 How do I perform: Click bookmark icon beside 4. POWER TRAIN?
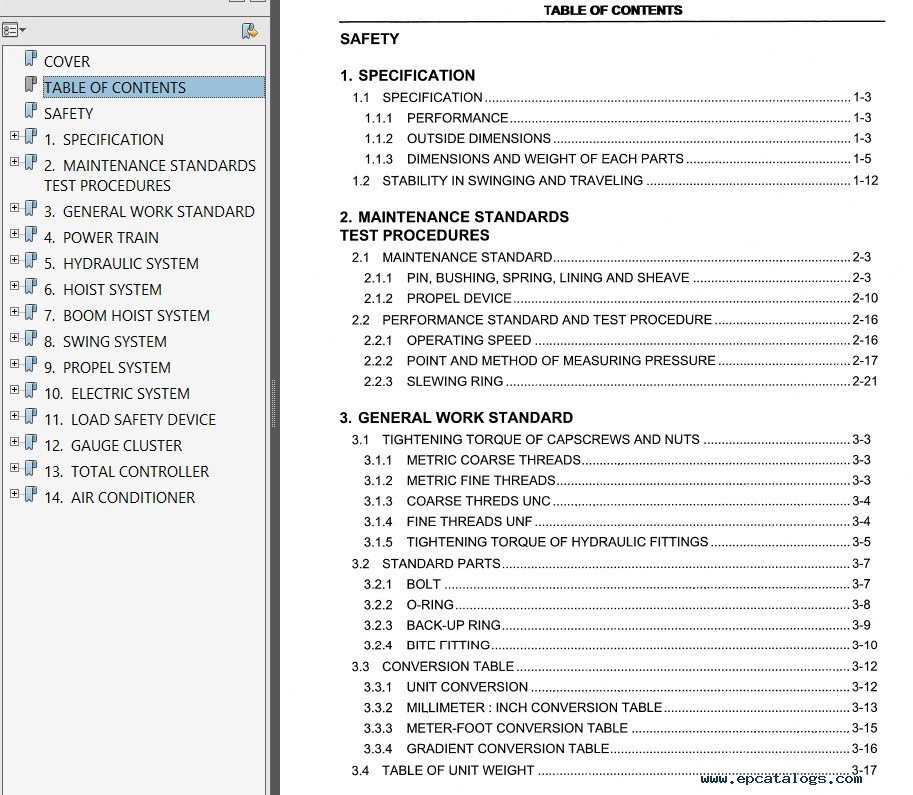[31, 235]
